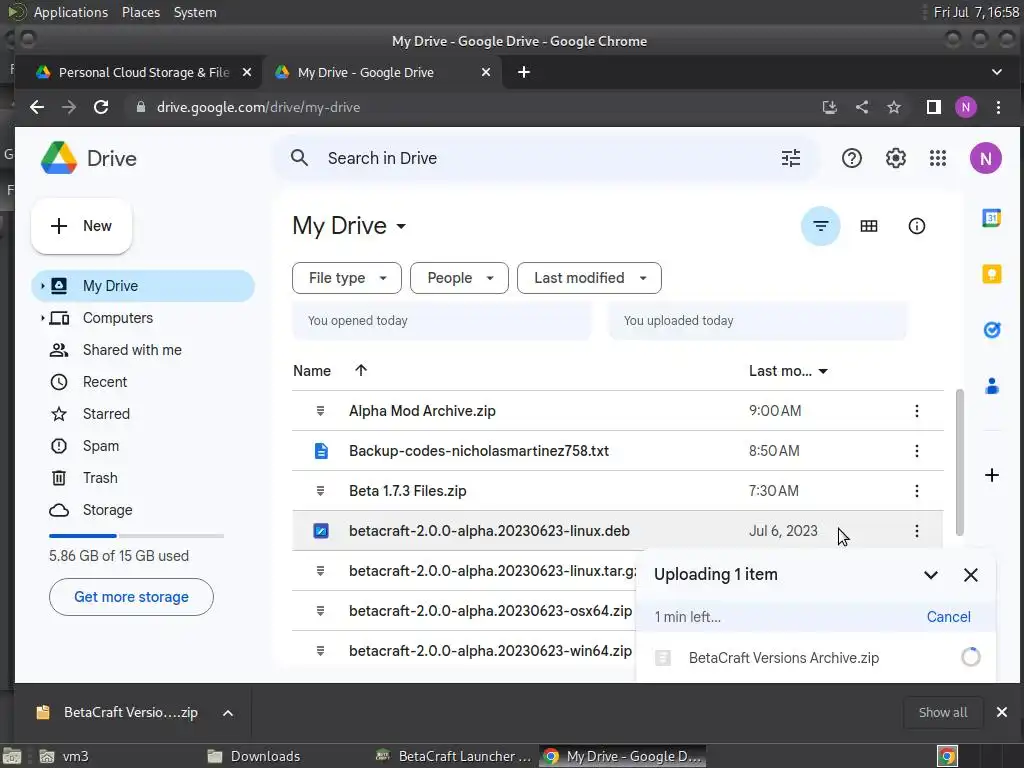This screenshot has height=768, width=1024.
Task: Toggle the filter chips button
Action: click(x=820, y=226)
